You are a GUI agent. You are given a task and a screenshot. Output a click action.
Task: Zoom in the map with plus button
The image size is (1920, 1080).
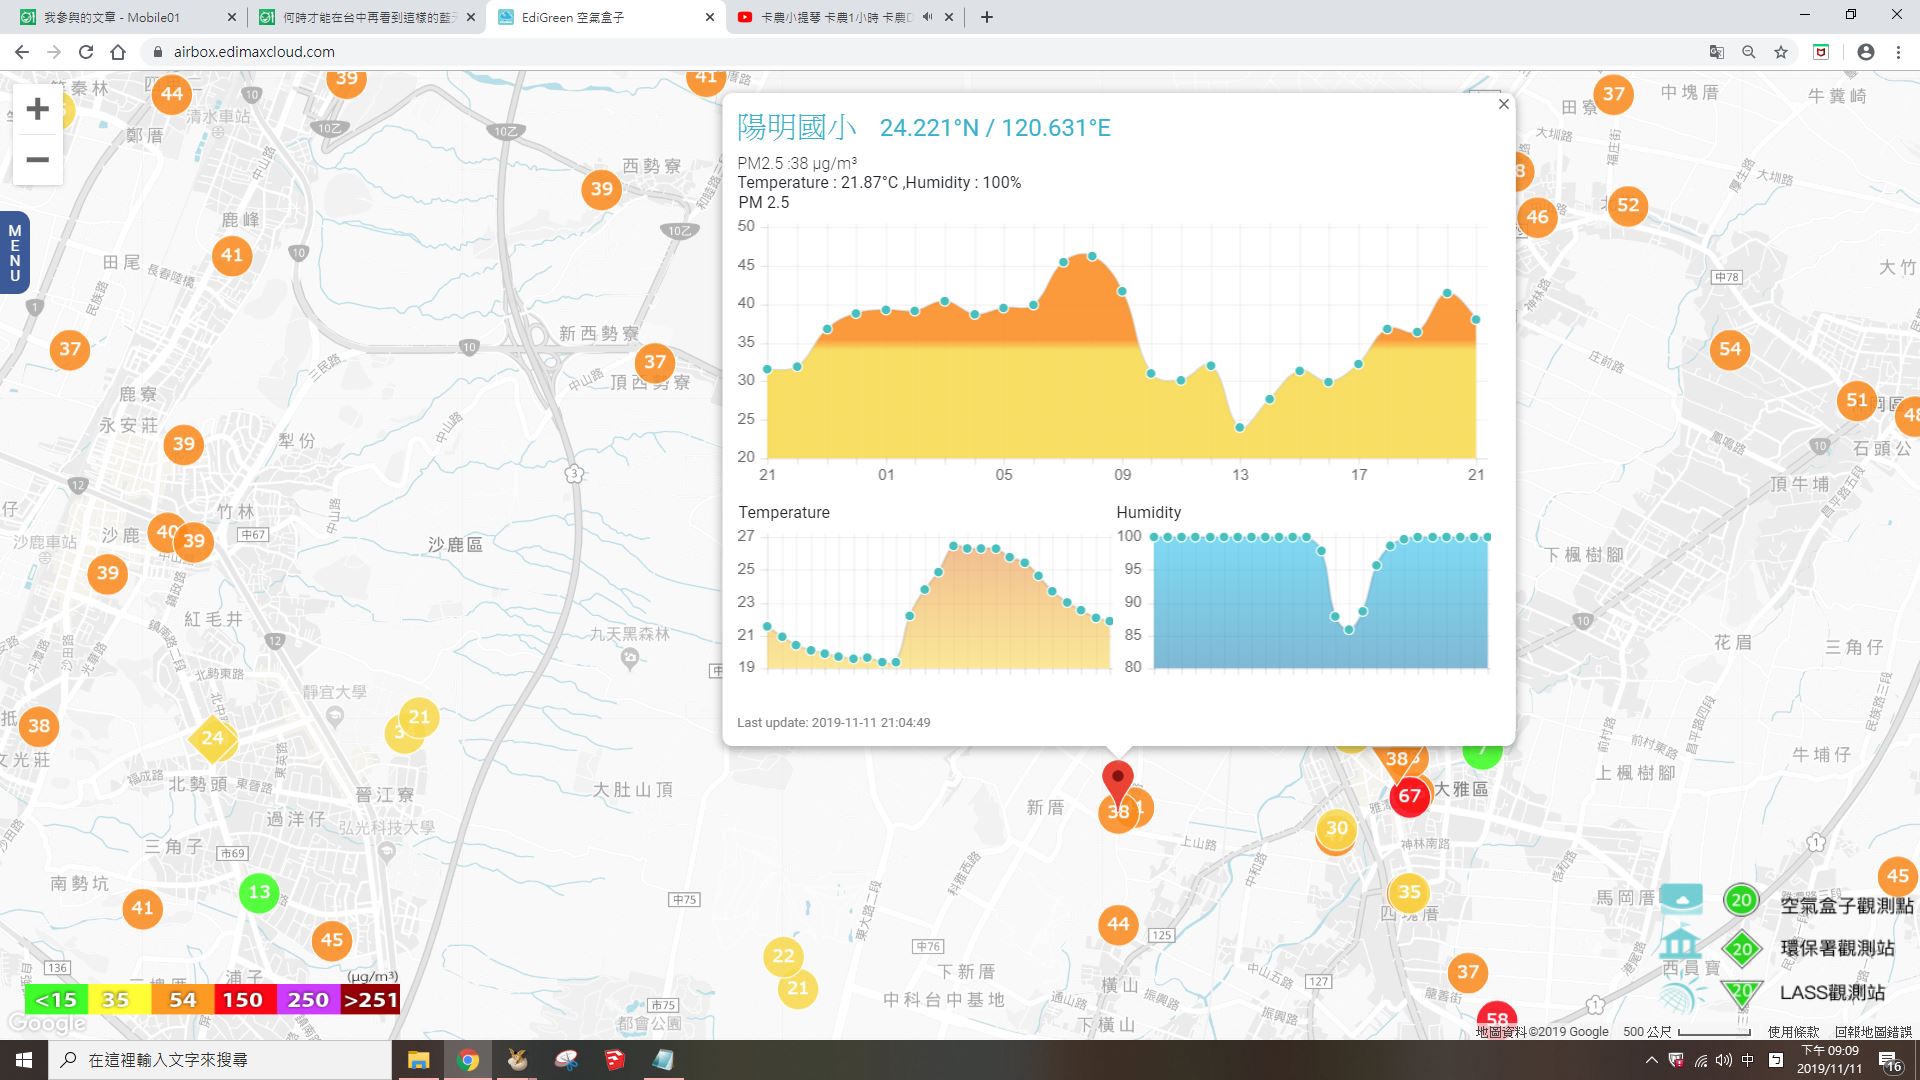point(37,109)
